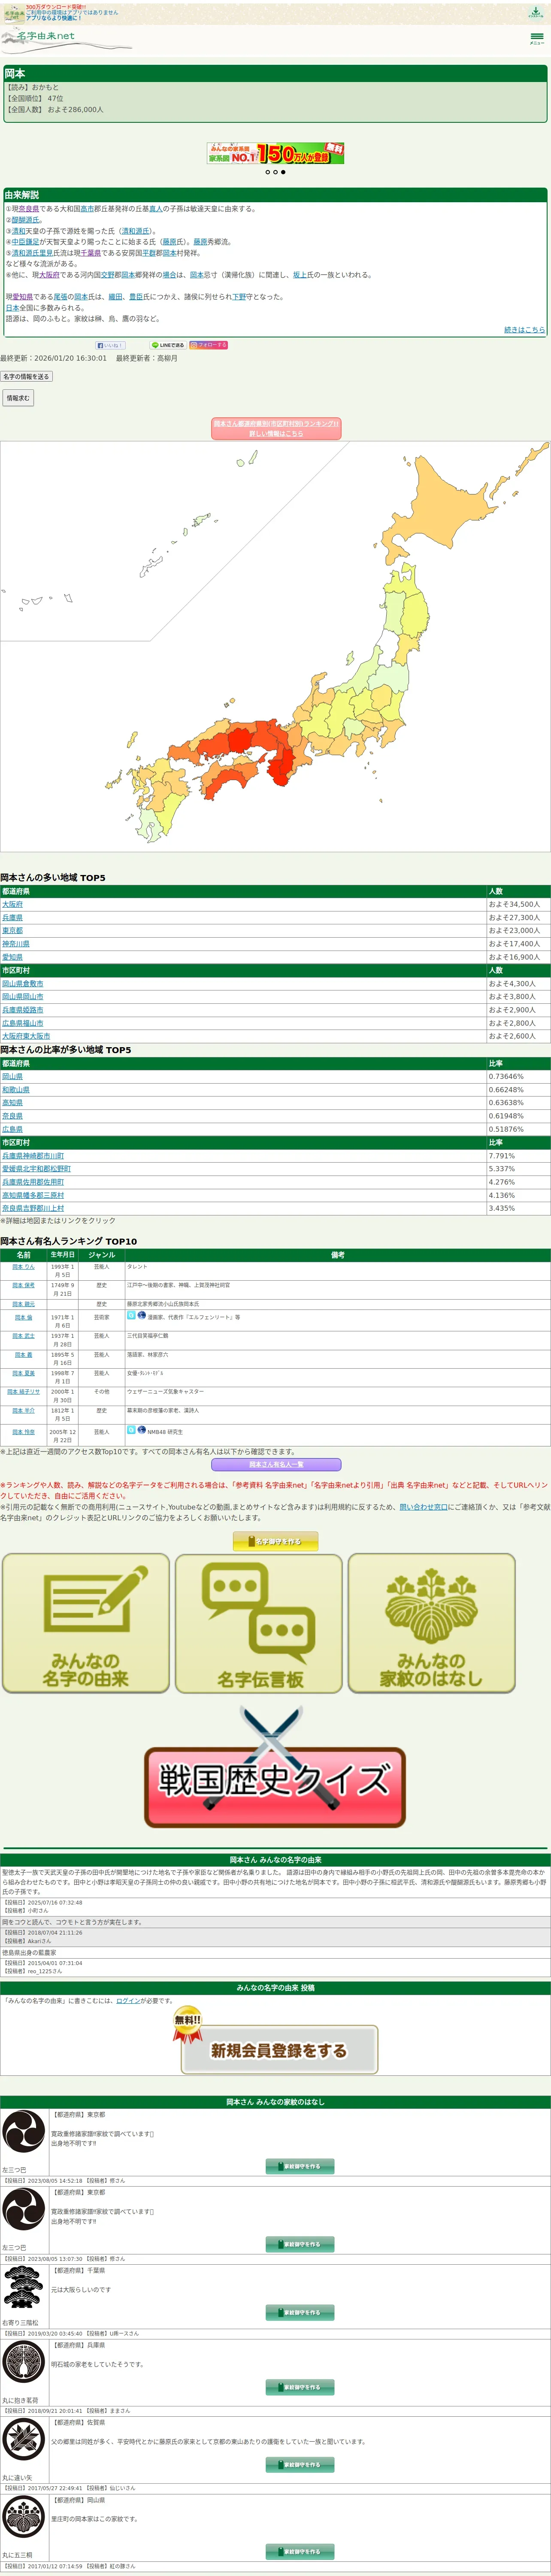This screenshot has width=551, height=2576.
Task: Open celebrity link 岡本 夏美
Action: 23,1373
